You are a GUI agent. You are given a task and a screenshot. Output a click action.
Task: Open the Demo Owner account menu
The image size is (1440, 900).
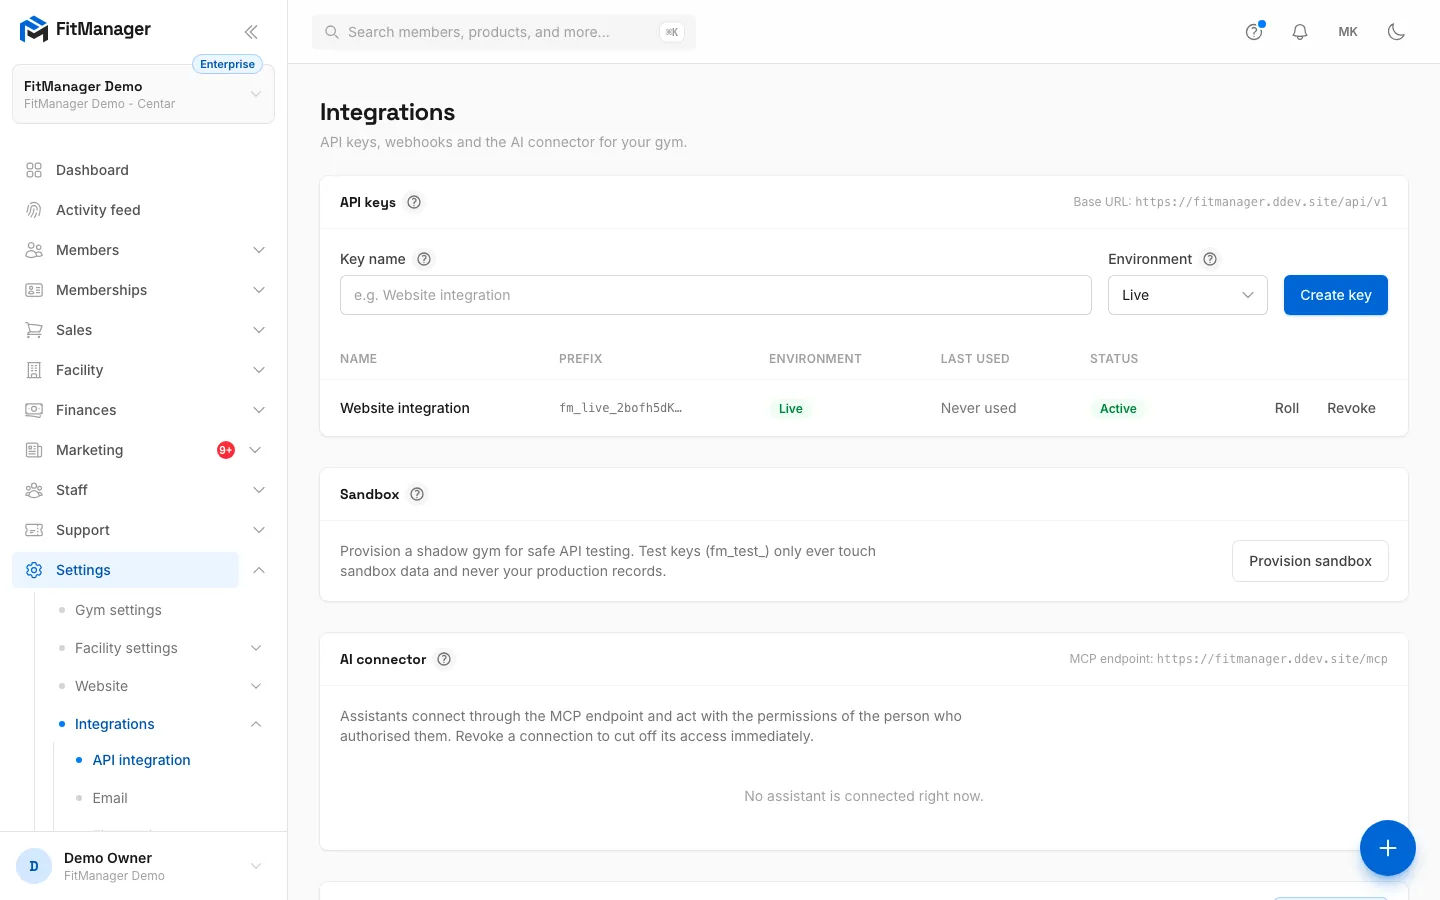143,866
